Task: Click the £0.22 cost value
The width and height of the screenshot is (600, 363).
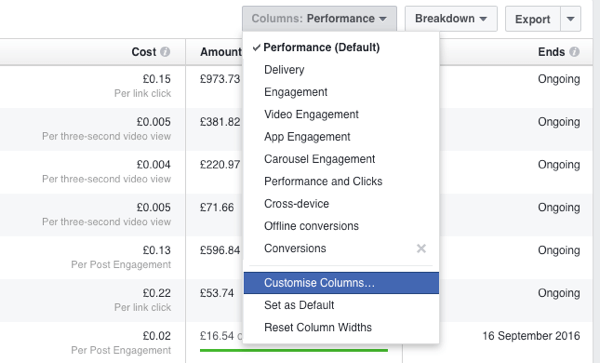Action: [x=157, y=293]
